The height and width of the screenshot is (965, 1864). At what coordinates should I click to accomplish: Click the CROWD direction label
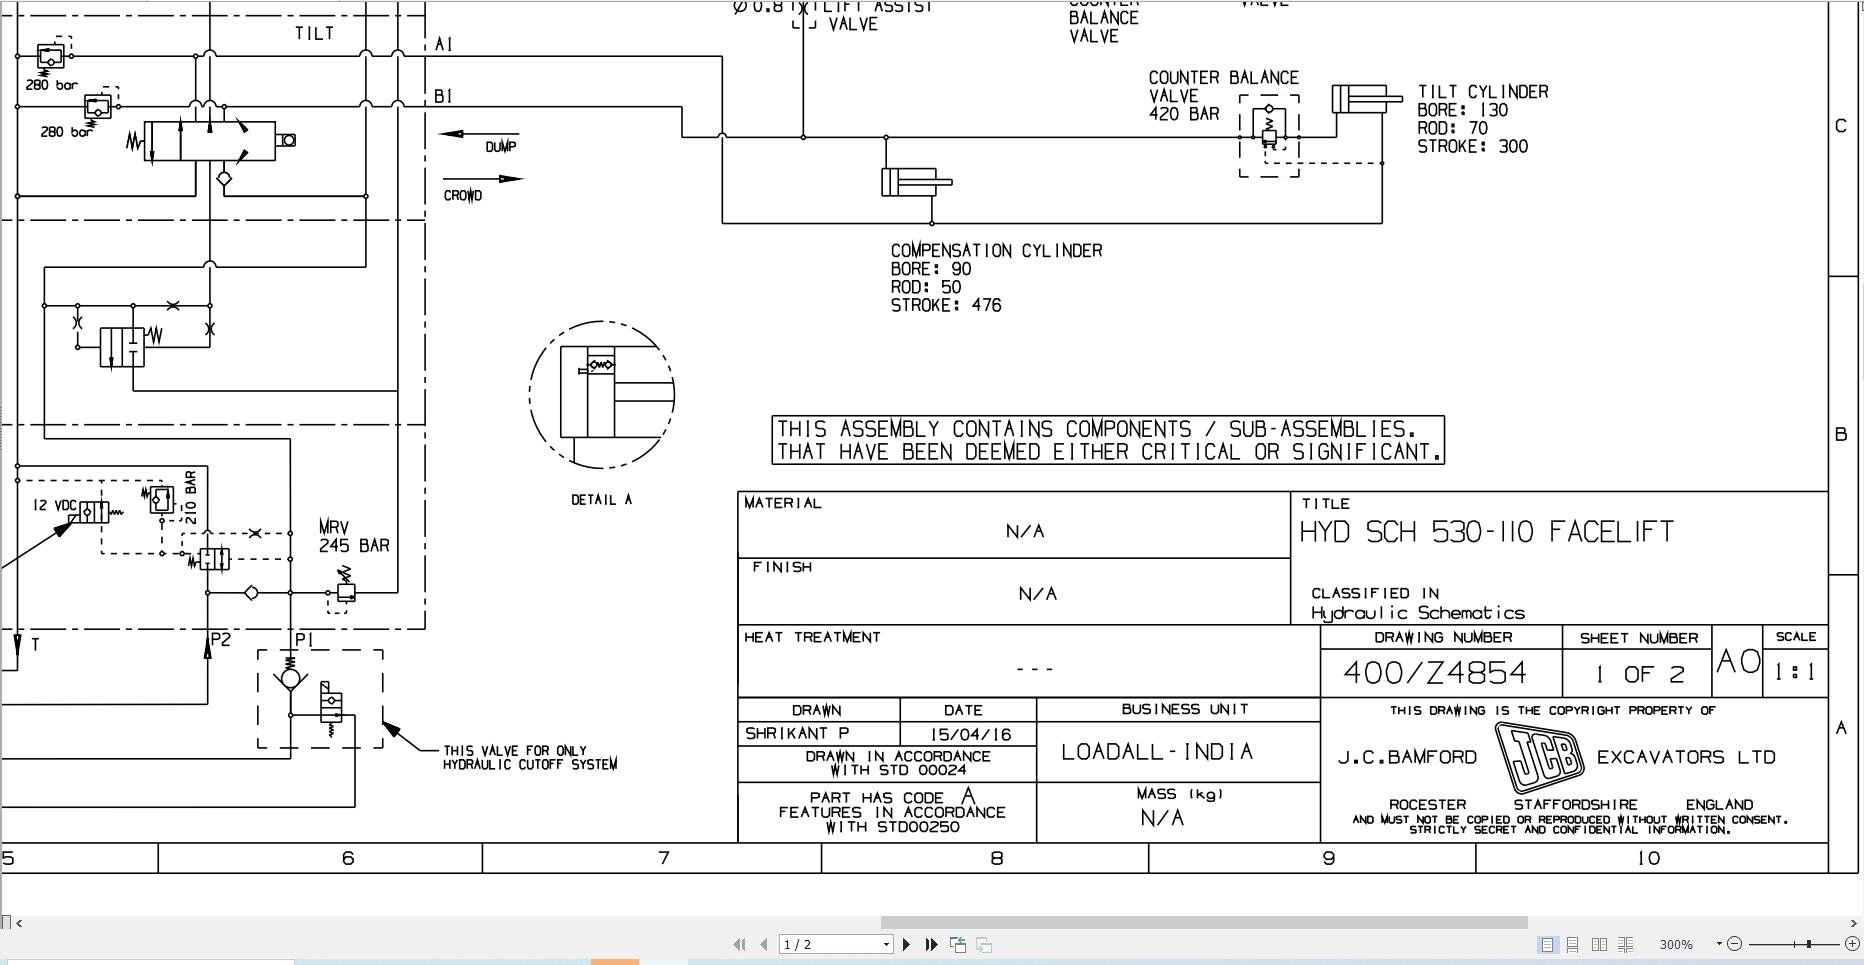coord(463,196)
